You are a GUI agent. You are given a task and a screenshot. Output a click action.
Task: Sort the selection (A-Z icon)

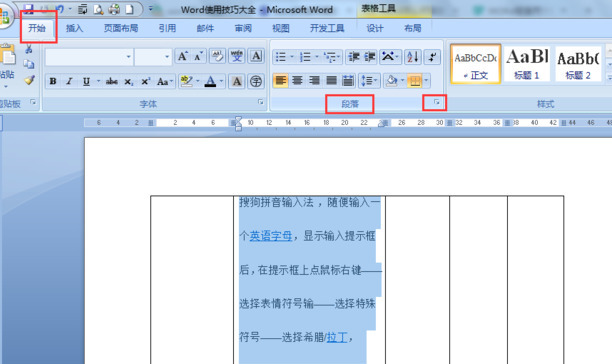[413, 57]
